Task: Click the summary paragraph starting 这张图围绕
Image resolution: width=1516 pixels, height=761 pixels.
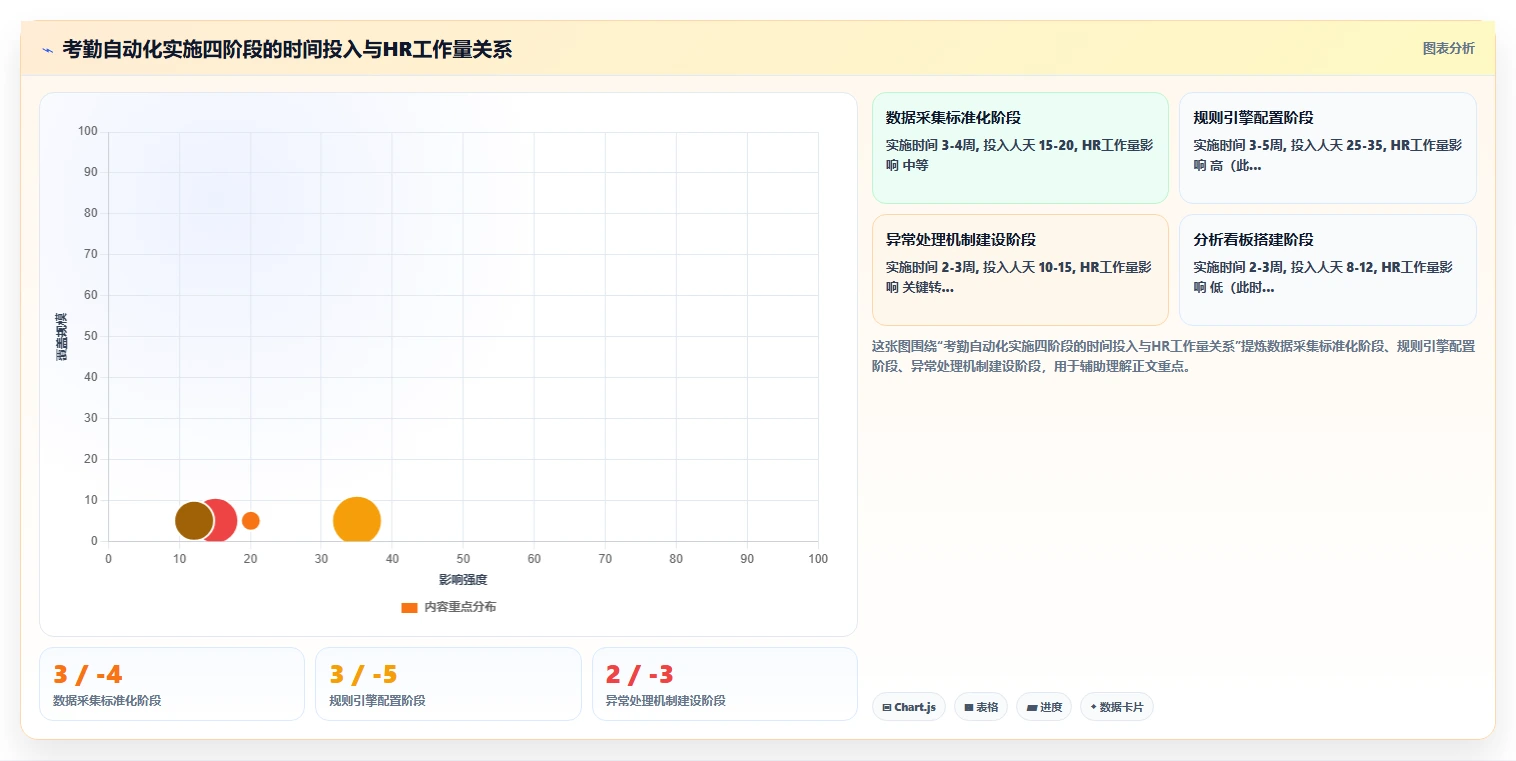Action: click(1174, 356)
